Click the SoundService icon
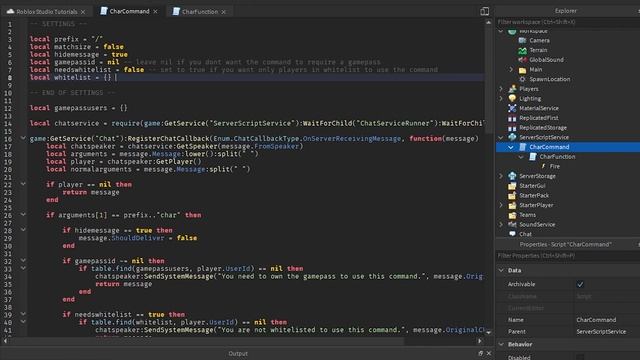Viewport: 640px width, 360px height. coord(512,224)
